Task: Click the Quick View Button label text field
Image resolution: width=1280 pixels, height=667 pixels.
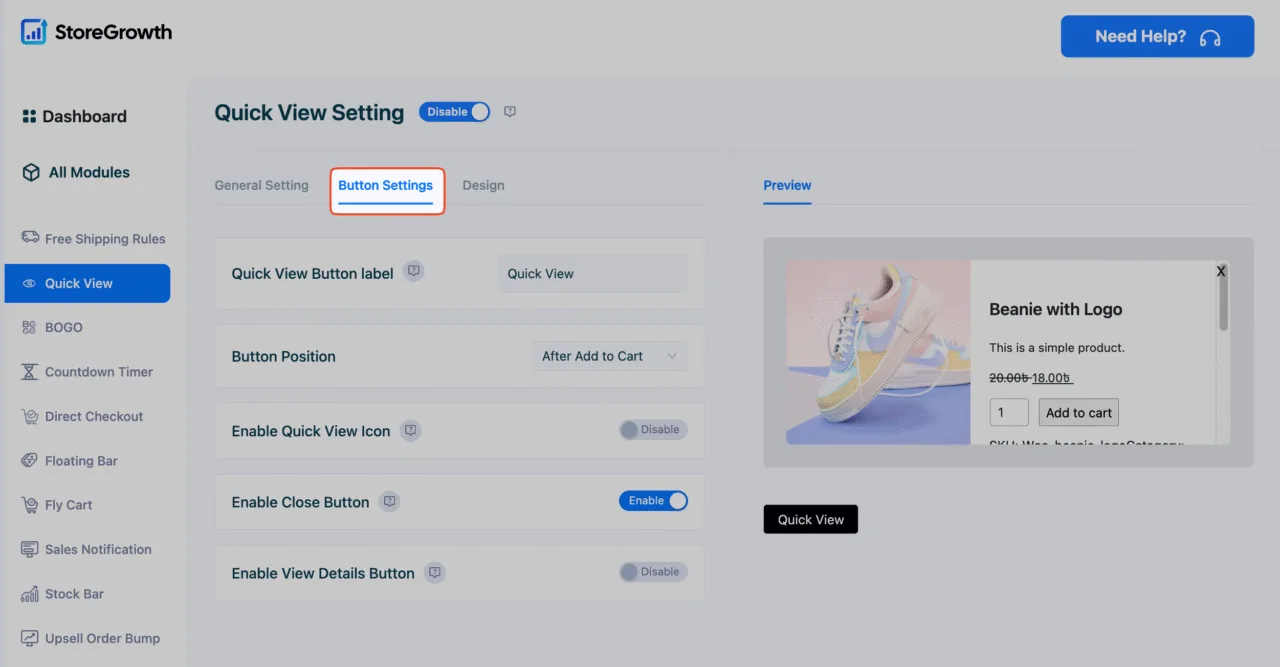Action: [x=593, y=273]
